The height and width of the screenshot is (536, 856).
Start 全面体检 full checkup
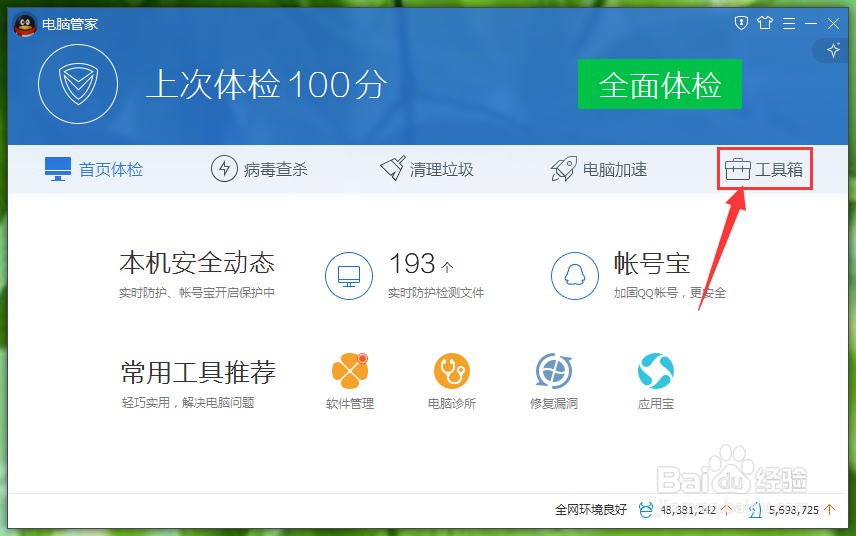pyautogui.click(x=659, y=84)
